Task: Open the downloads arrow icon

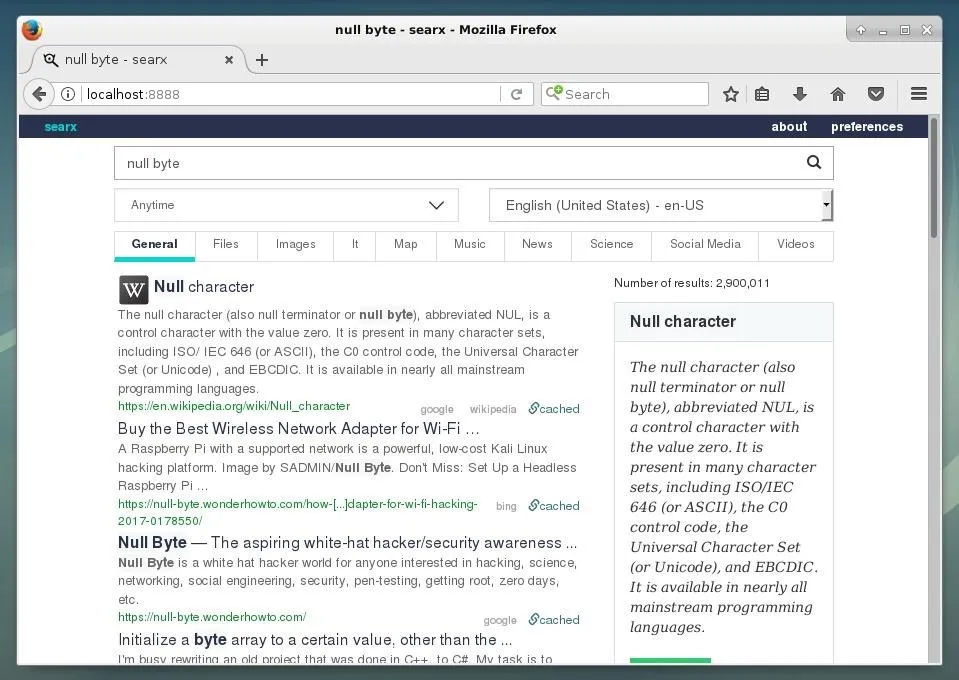Action: coord(799,94)
